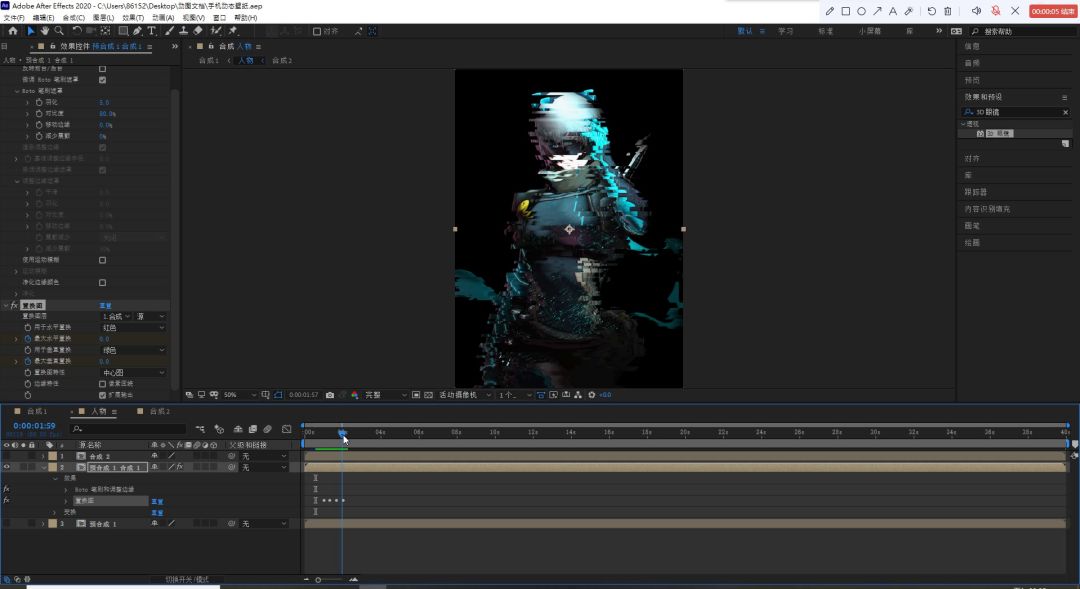The image size is (1080, 589).
Task: Toggle the stopwatch for 最大水平置换
Action: 28,339
